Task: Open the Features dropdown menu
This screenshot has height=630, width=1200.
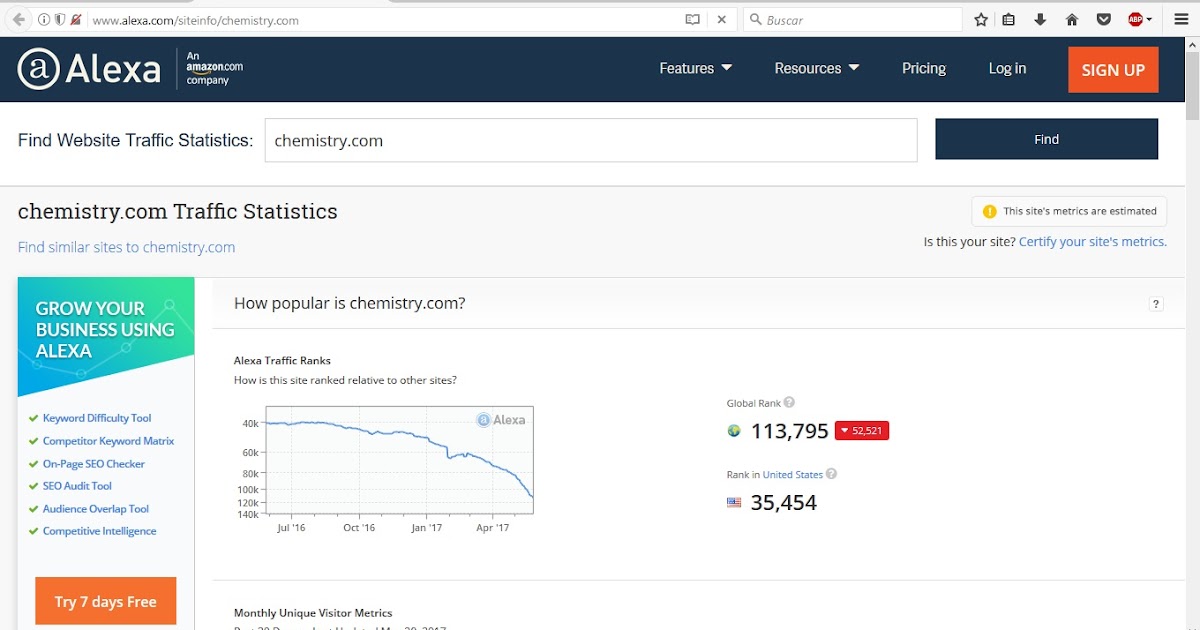Action: coord(696,68)
